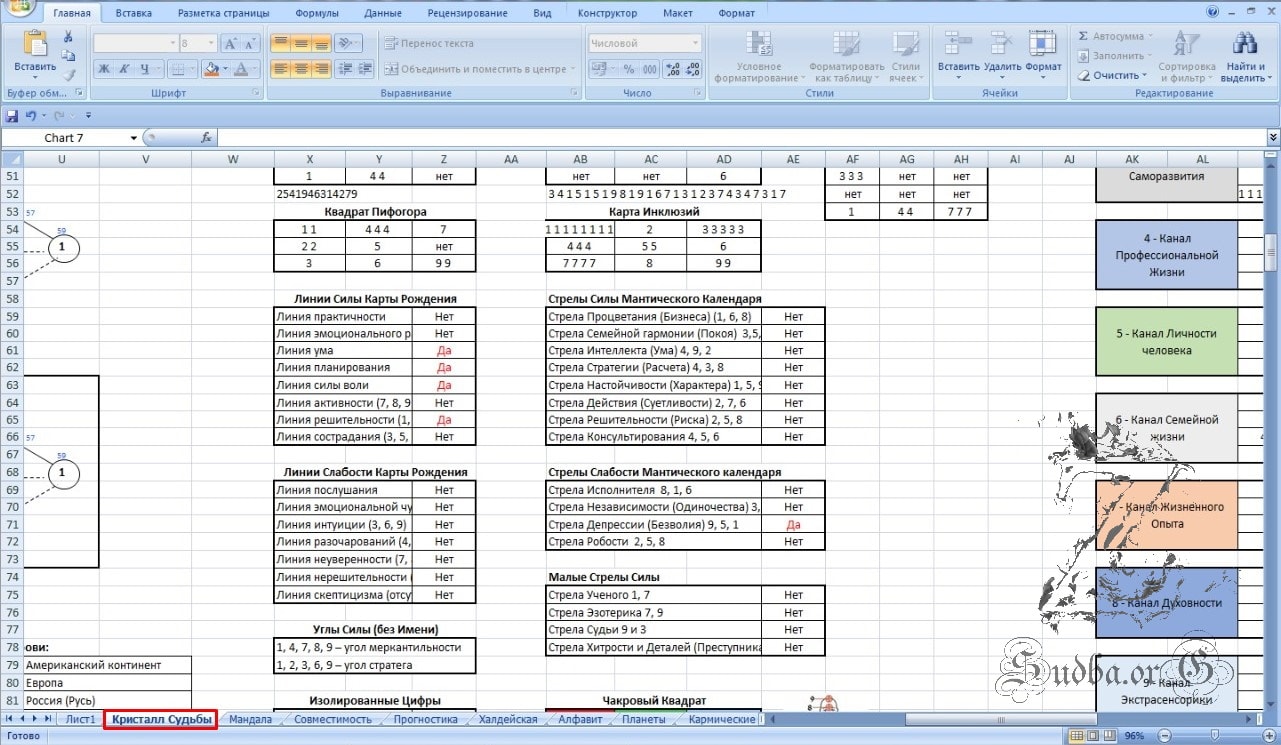Open the Help question mark icon

[1213, 12]
